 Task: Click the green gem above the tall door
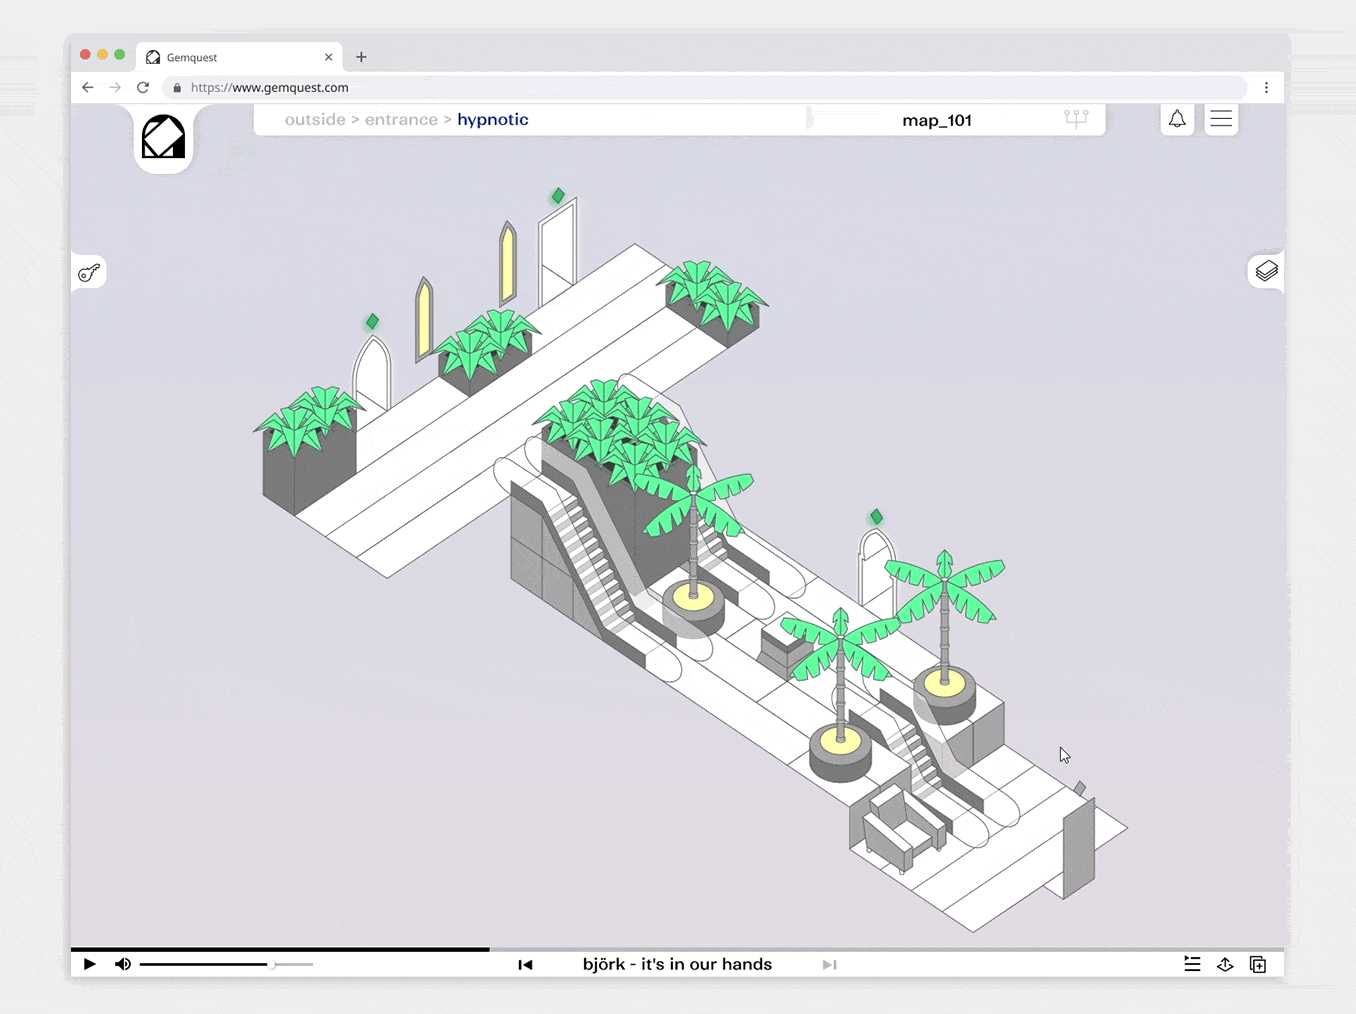(x=558, y=196)
